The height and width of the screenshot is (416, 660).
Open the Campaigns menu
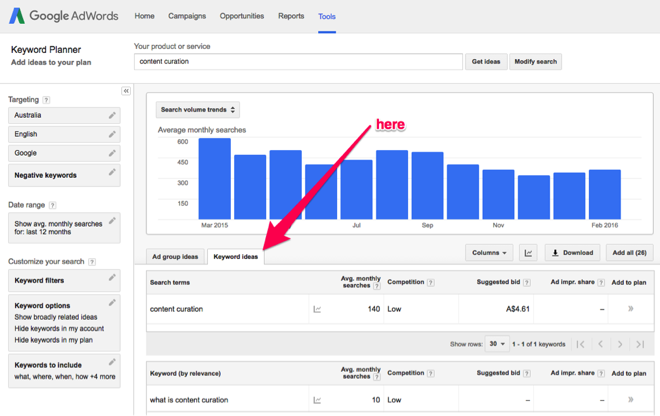click(x=187, y=16)
